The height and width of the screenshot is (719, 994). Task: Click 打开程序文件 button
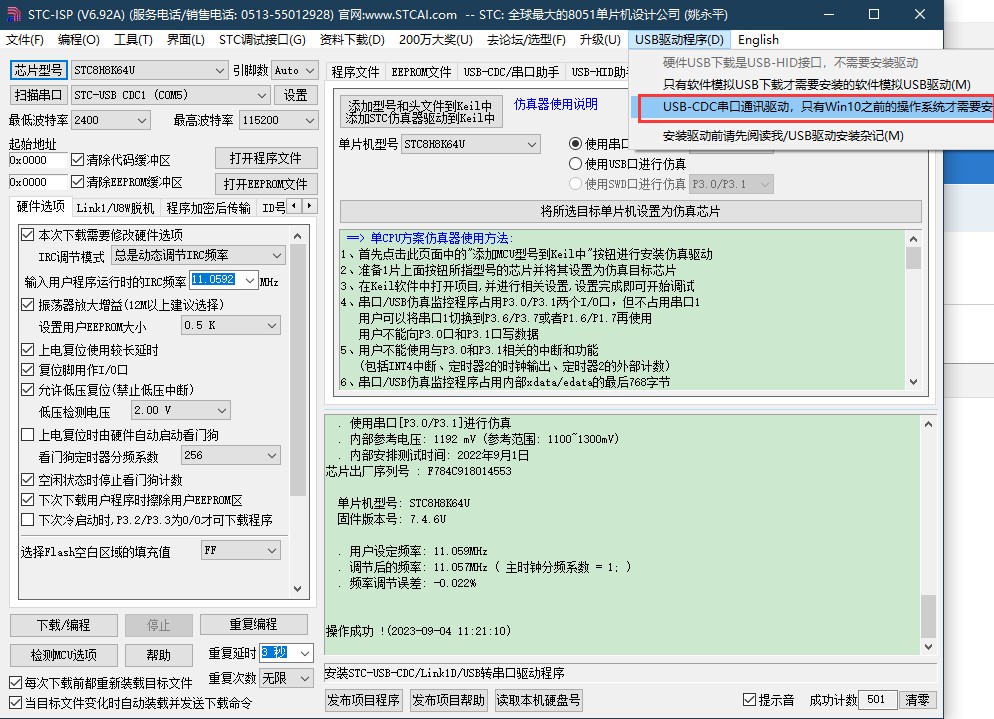click(266, 158)
